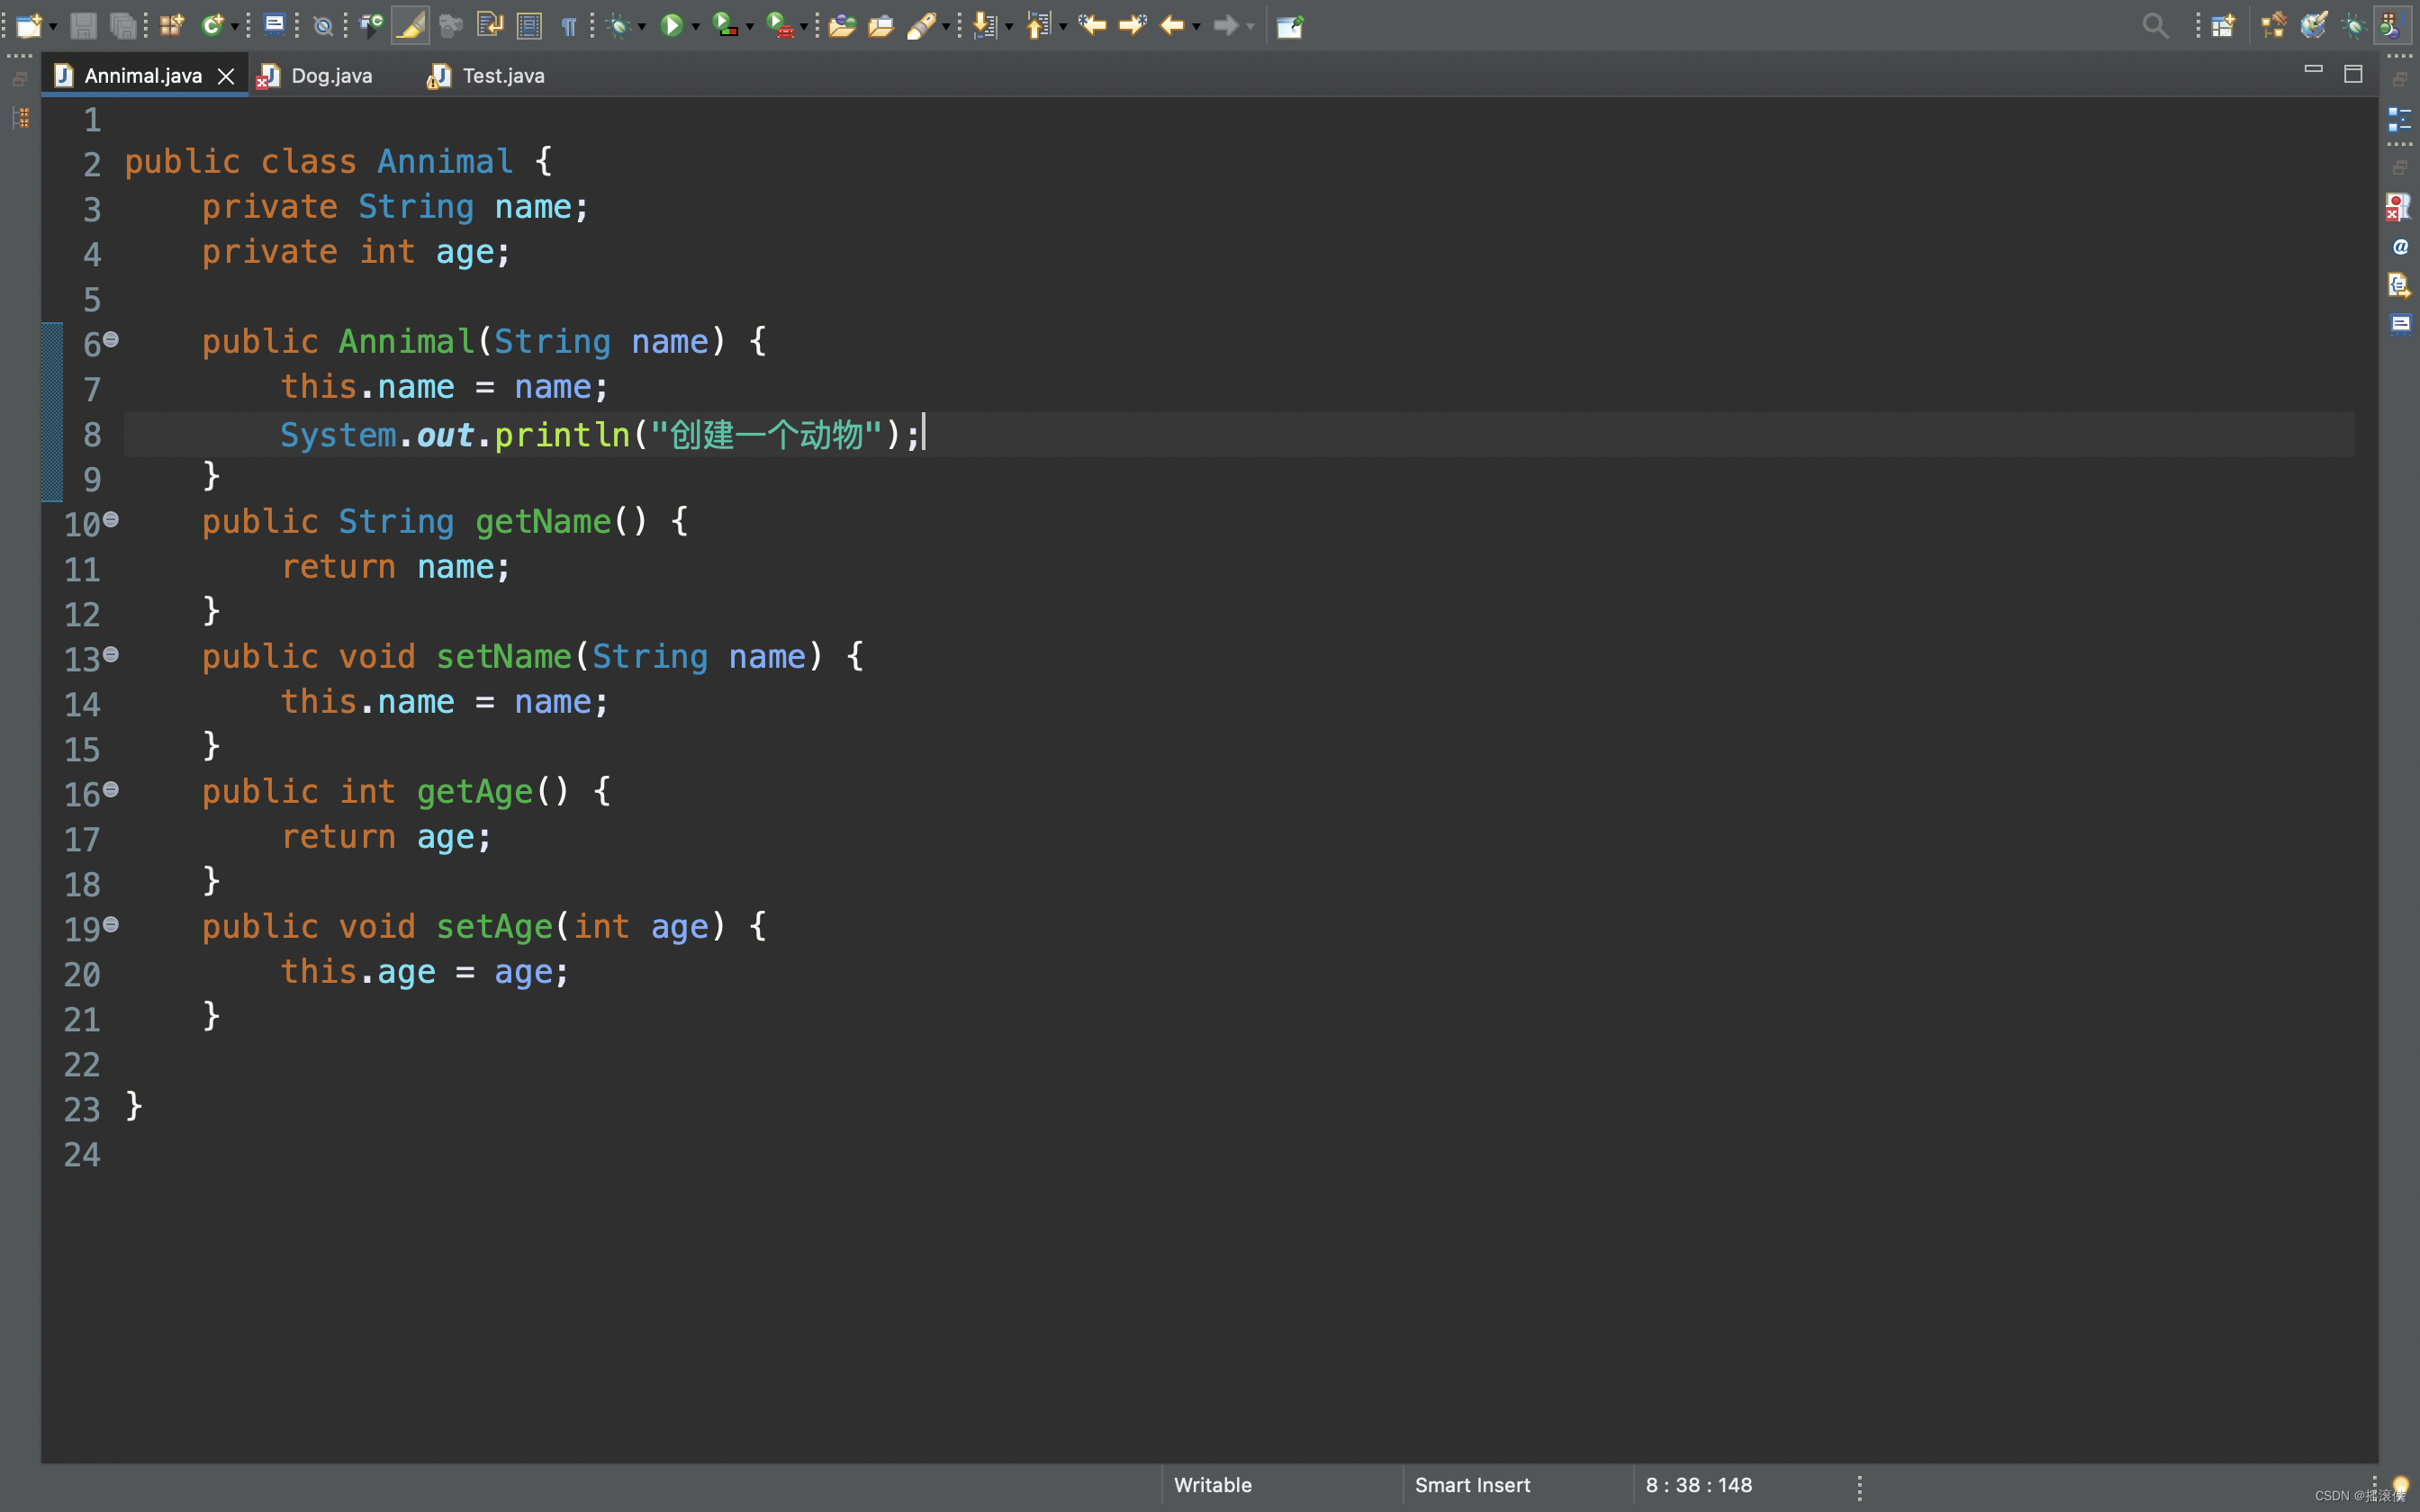The height and width of the screenshot is (1512, 2420).
Task: Open the Coverage dropdown arrow
Action: (750, 27)
